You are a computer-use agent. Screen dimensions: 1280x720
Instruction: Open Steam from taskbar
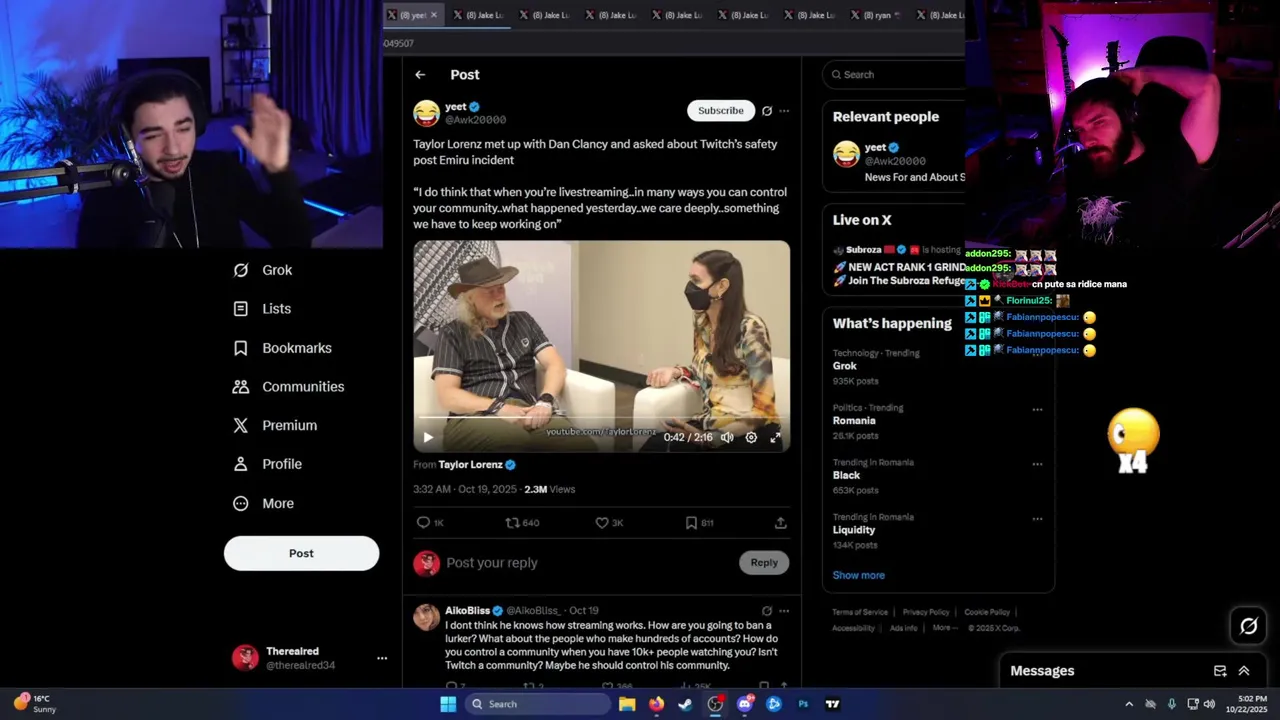coord(685,704)
